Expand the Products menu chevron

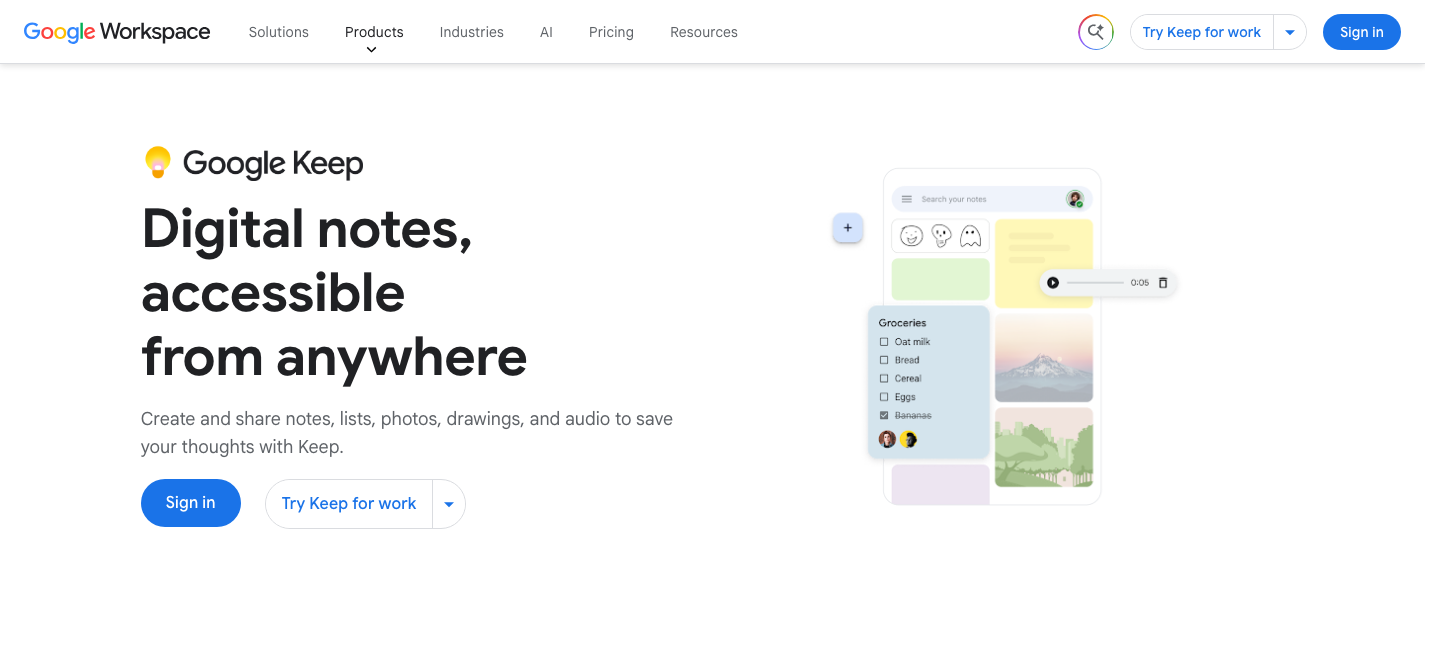(x=372, y=50)
